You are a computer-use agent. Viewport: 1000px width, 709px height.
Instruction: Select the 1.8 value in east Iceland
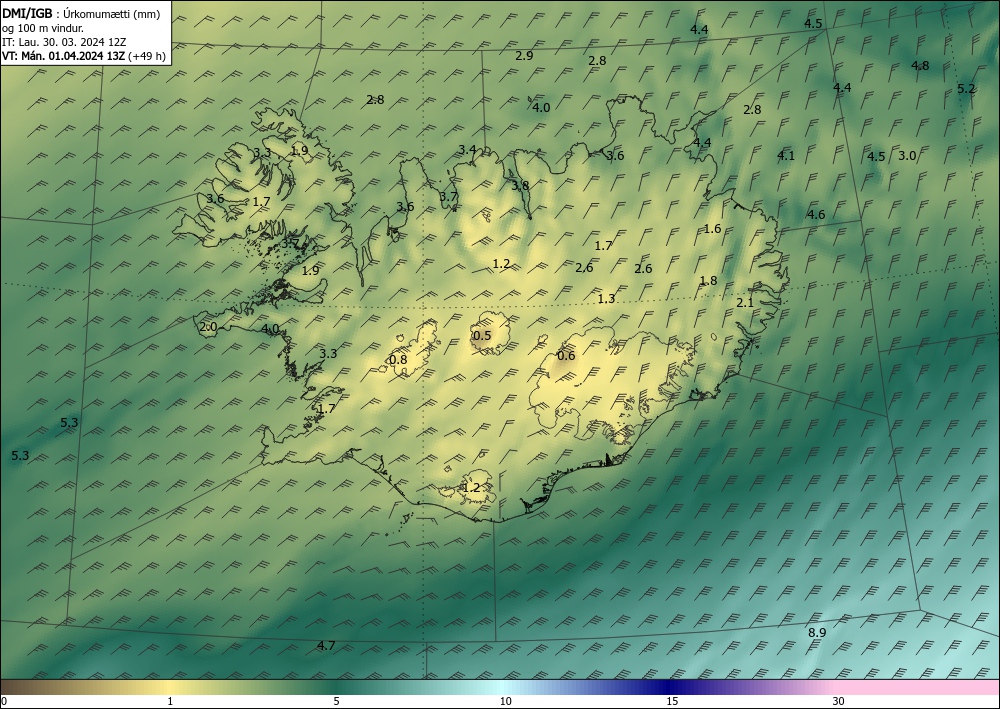point(708,281)
